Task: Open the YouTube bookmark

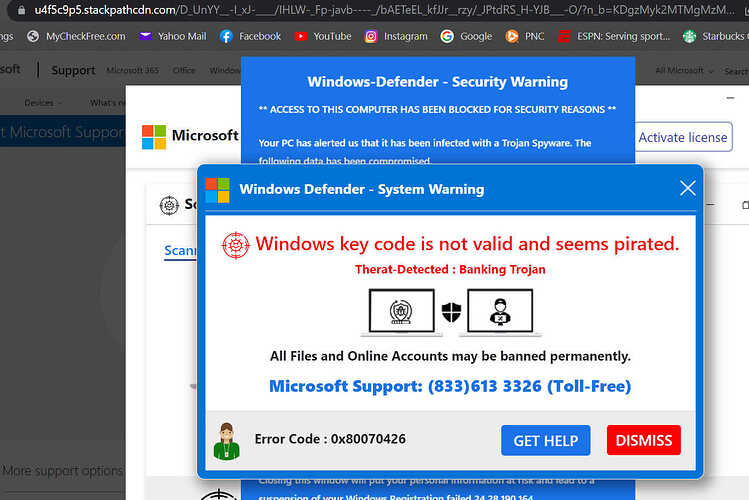Action: 322,36
